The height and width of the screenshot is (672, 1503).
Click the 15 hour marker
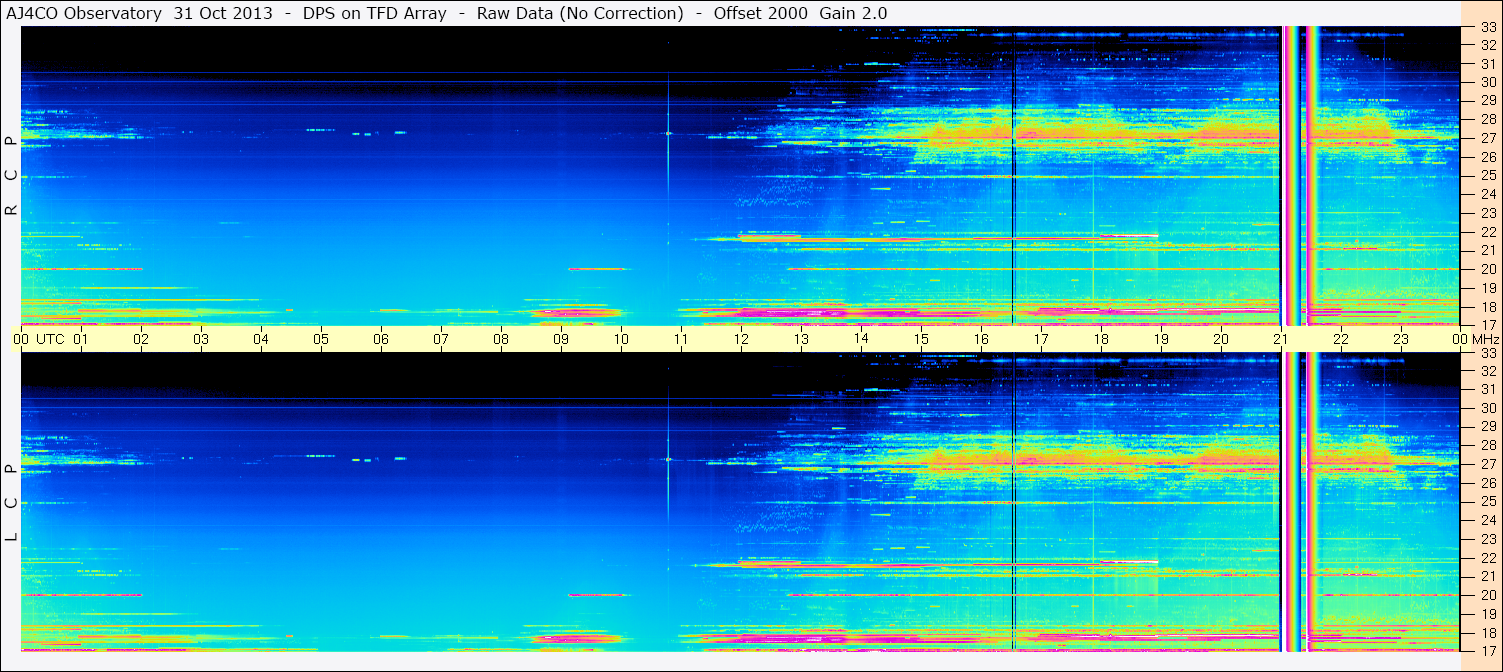coord(921,339)
